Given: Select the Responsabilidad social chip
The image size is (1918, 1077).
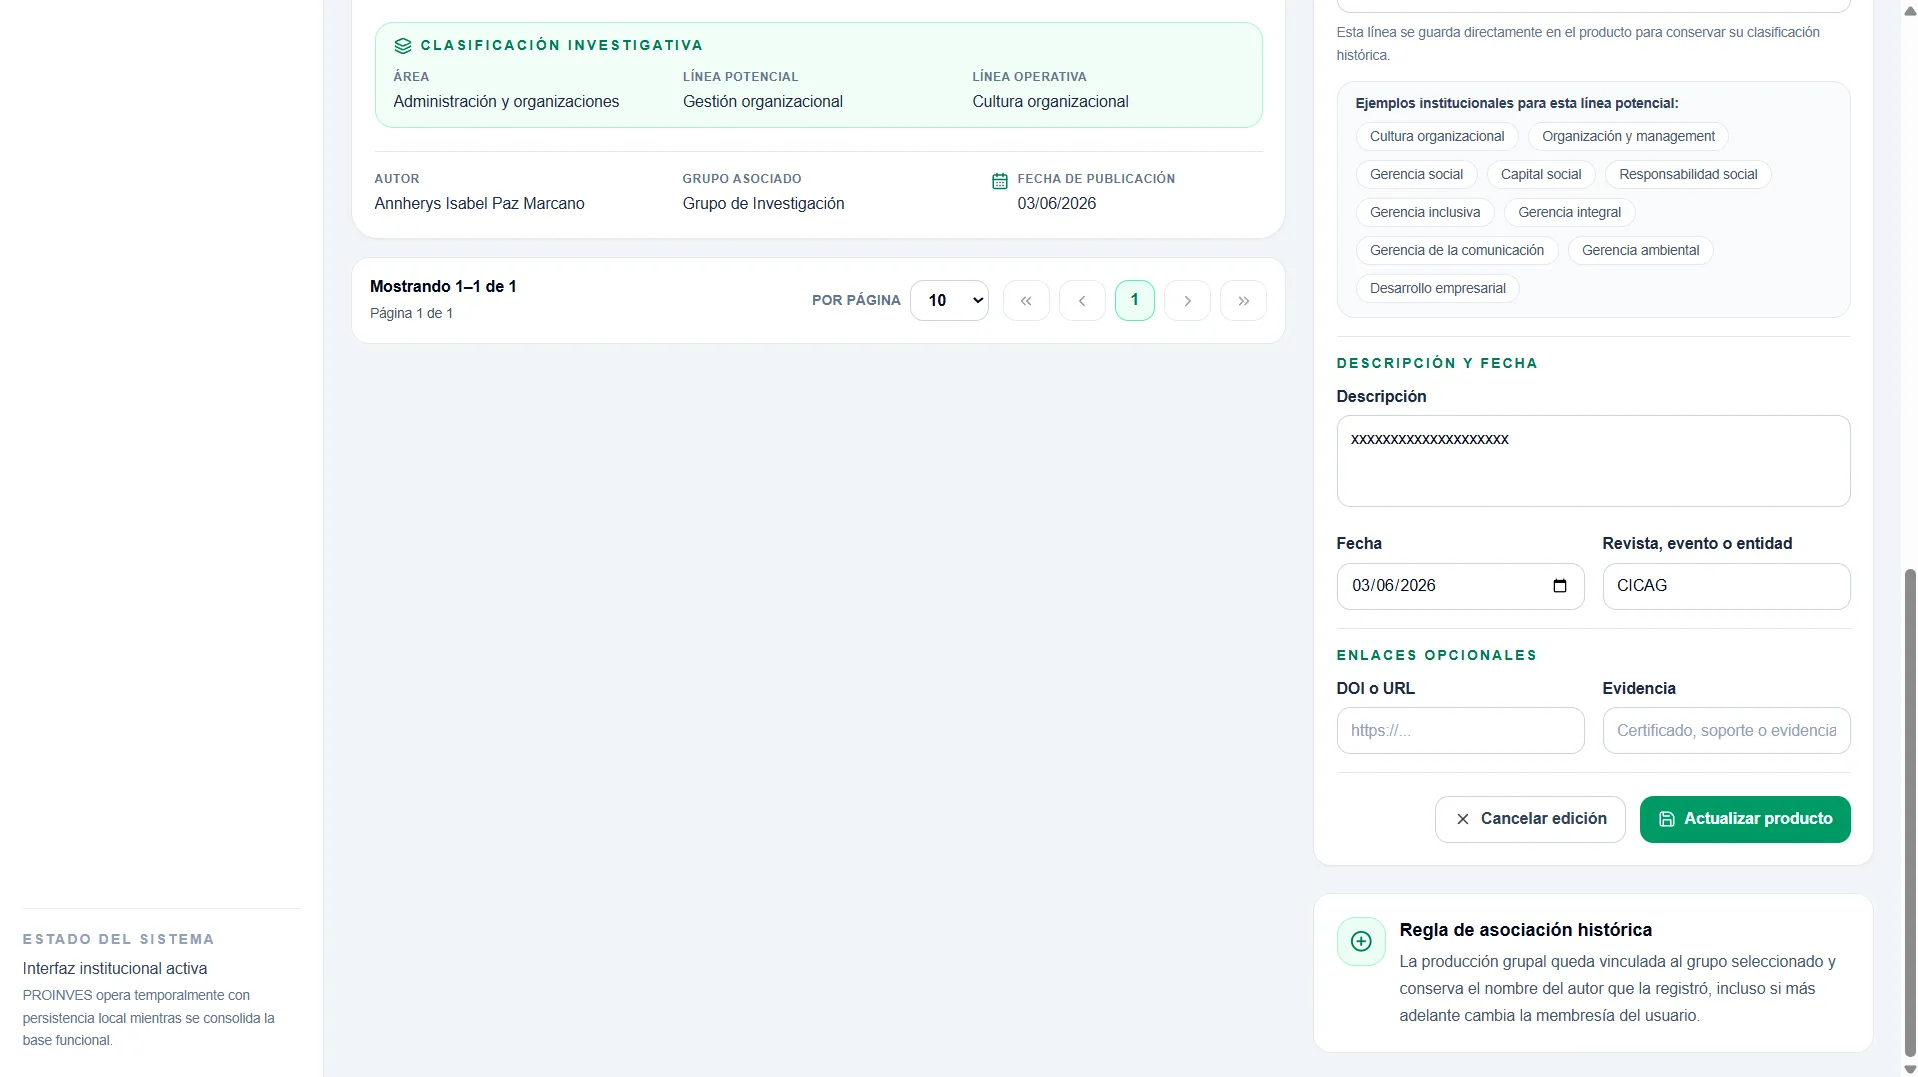Looking at the screenshot, I should pos(1688,175).
